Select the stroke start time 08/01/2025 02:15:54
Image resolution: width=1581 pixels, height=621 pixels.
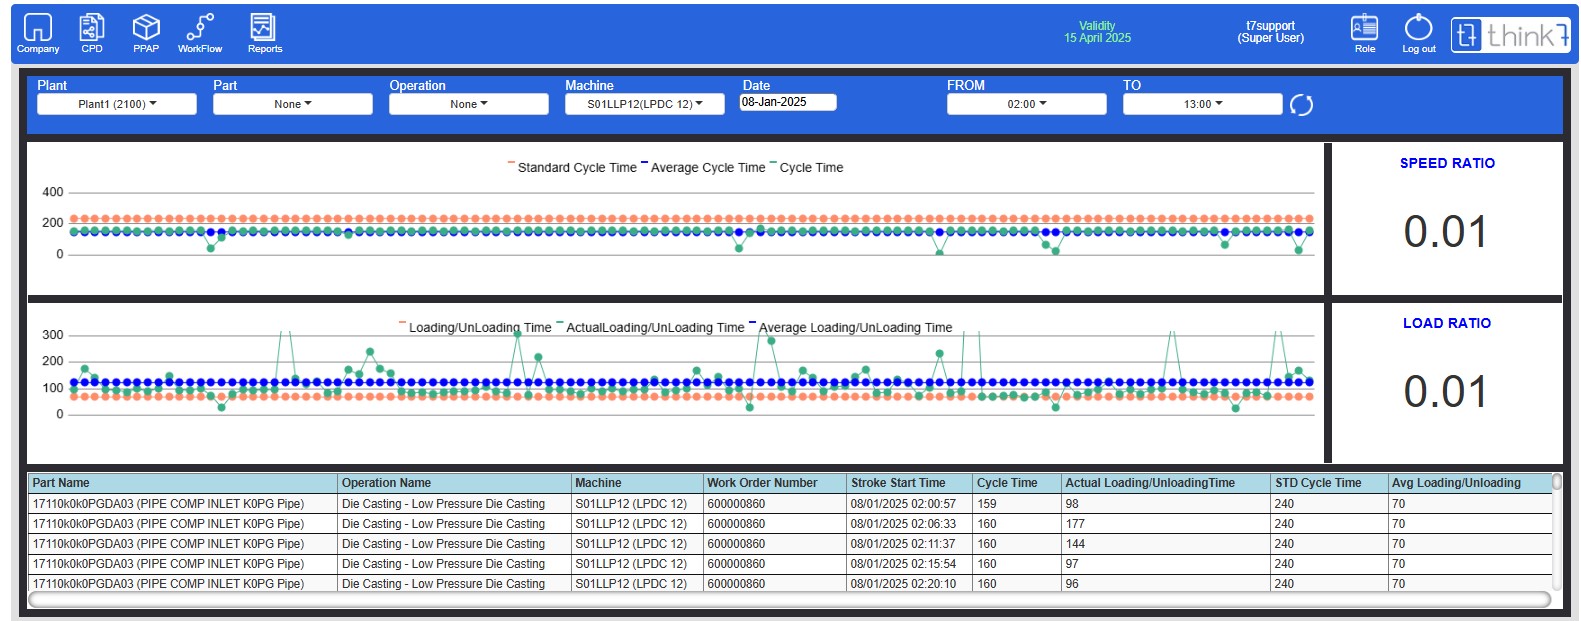tap(903, 564)
